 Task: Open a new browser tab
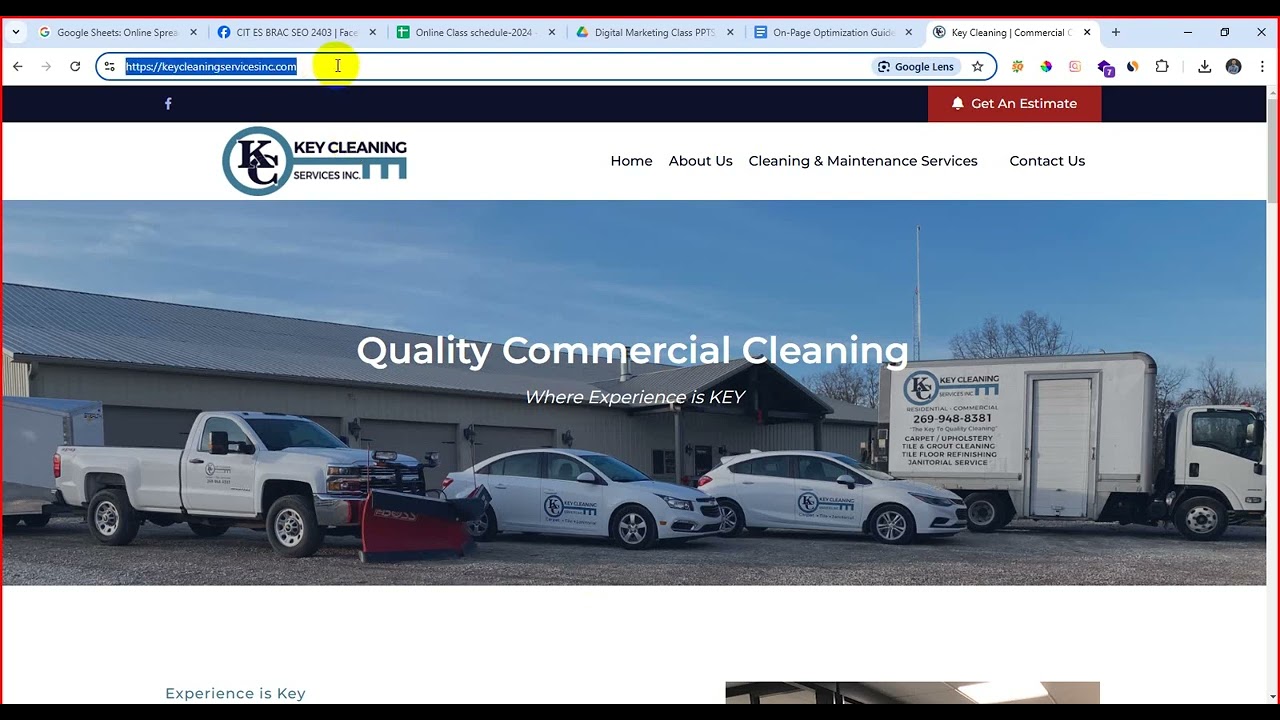tap(1116, 32)
